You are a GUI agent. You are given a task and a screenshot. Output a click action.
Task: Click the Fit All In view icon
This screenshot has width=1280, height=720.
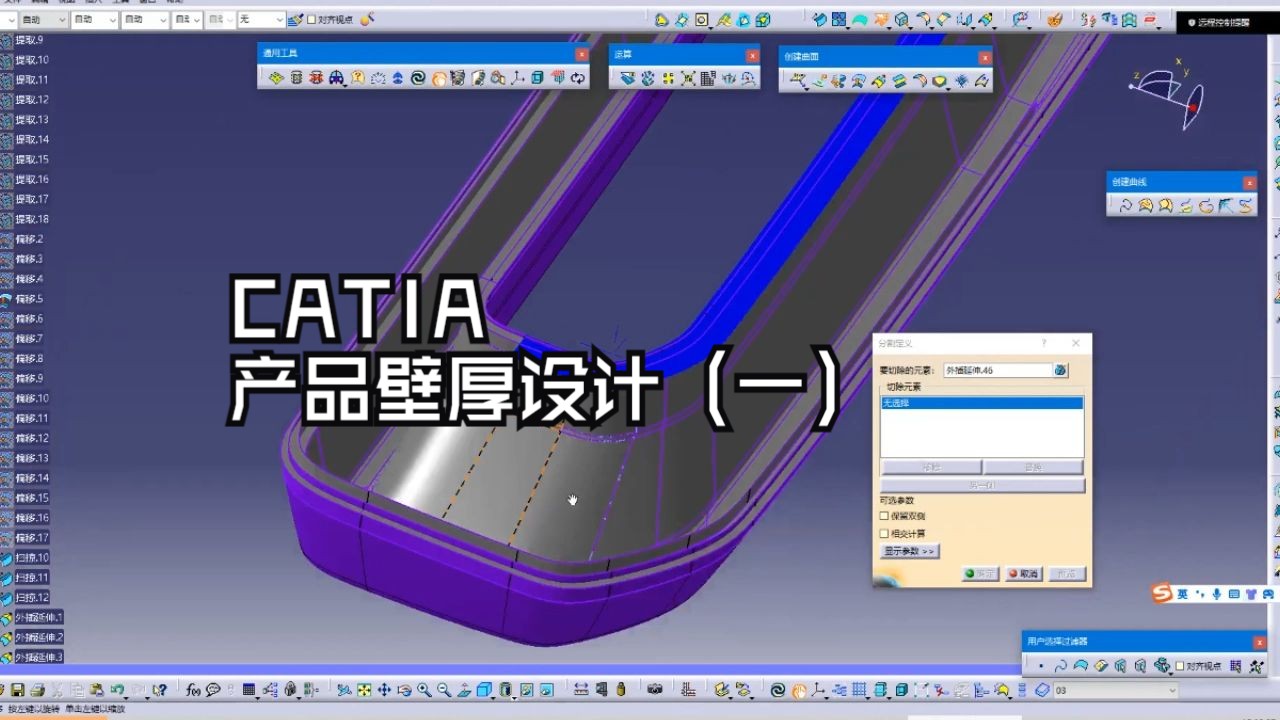364,690
